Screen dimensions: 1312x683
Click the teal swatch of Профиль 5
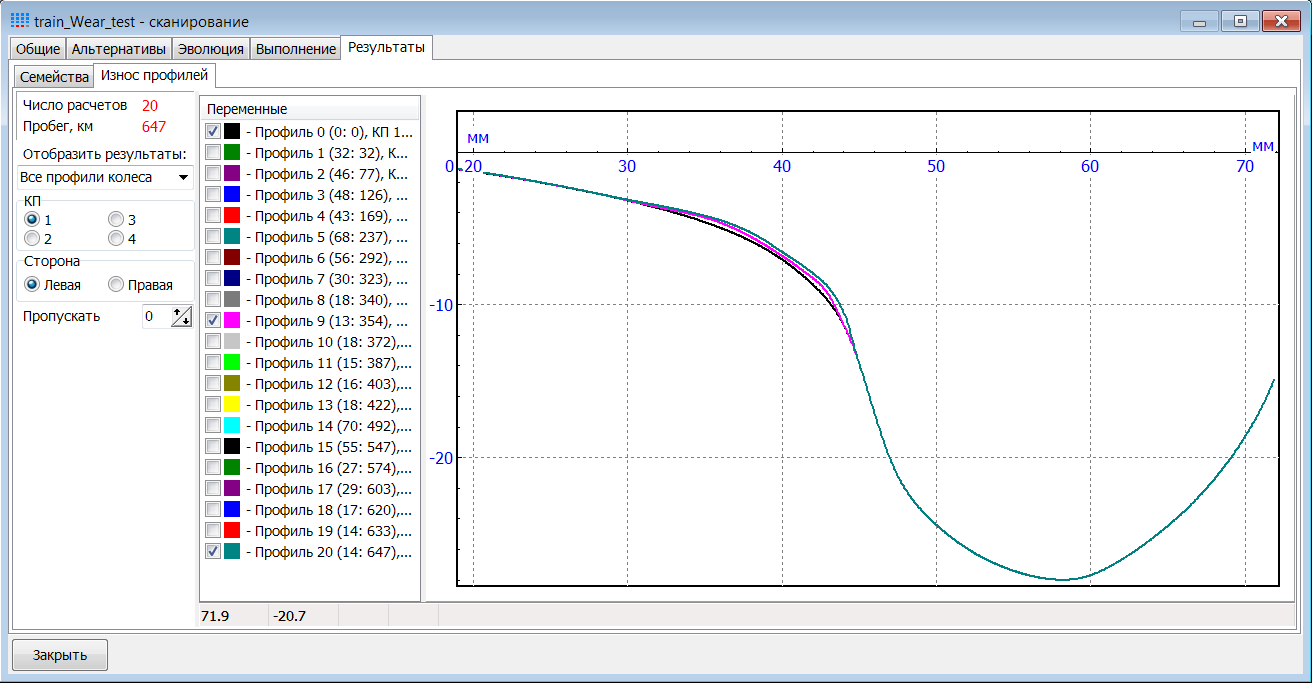[x=232, y=236]
